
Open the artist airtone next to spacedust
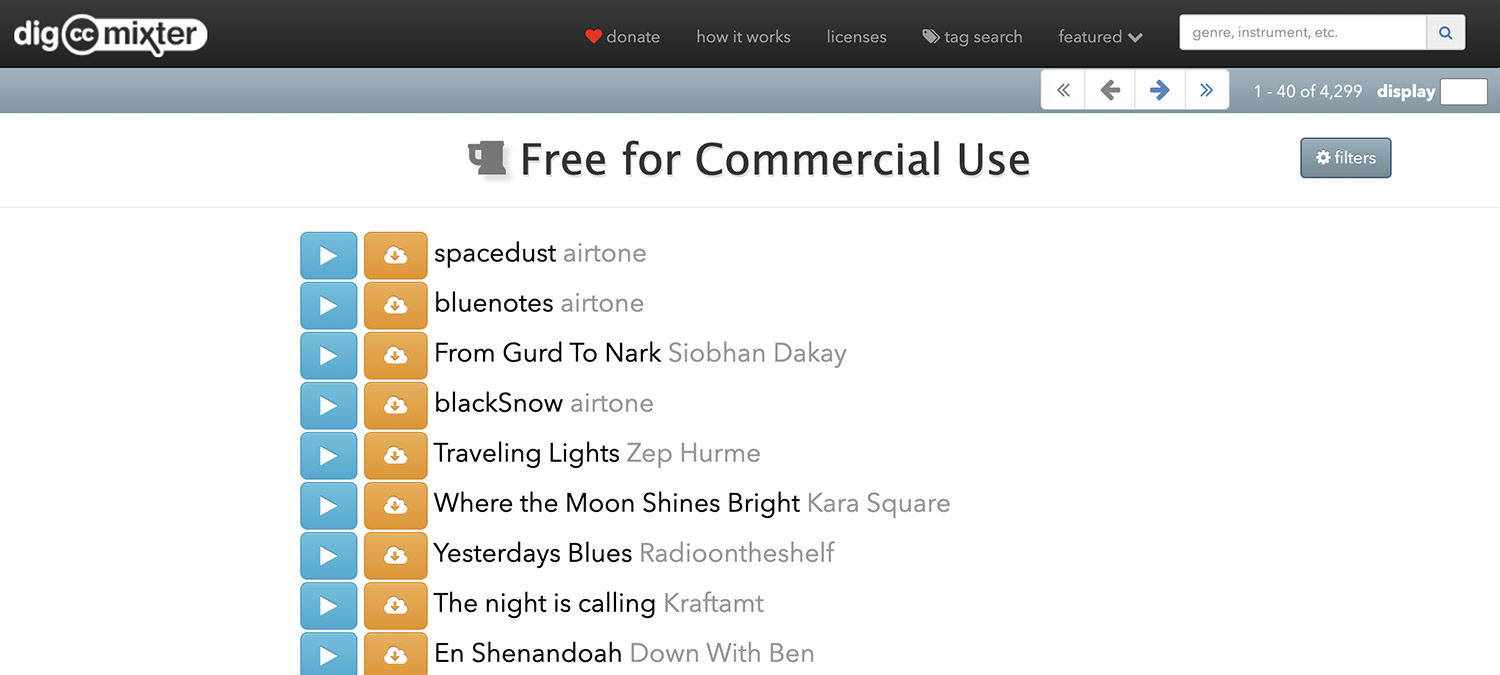point(604,253)
